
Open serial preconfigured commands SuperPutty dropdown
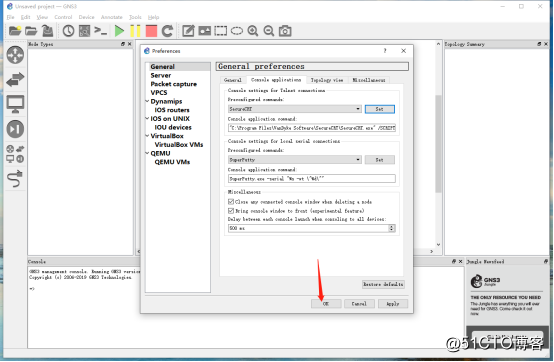(295, 160)
